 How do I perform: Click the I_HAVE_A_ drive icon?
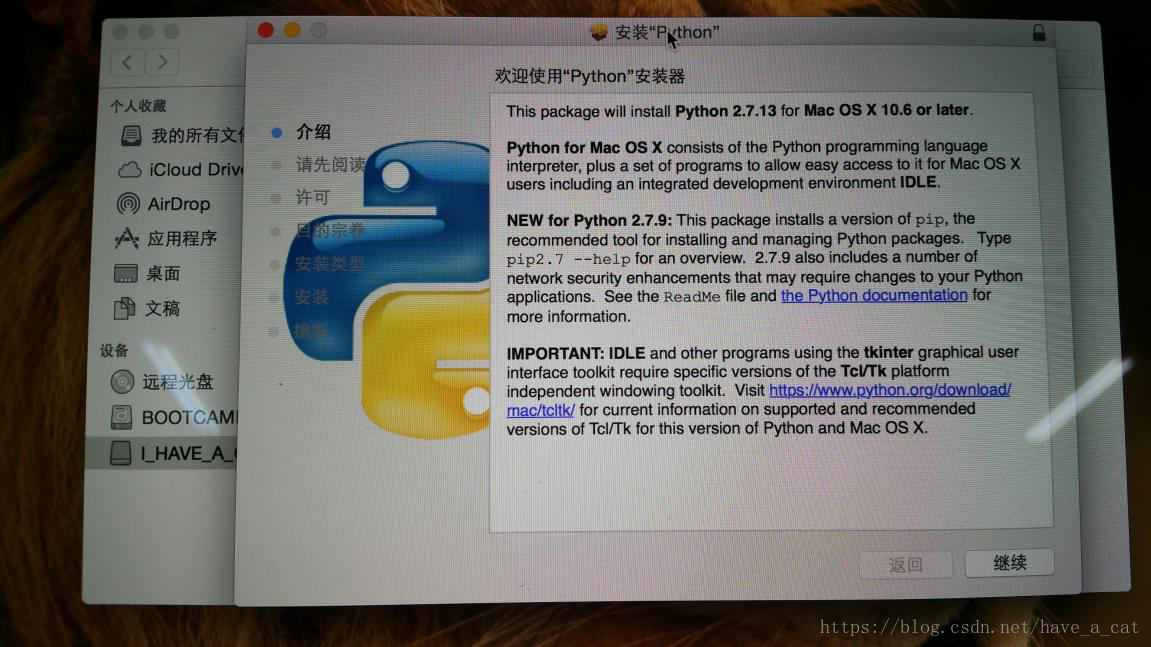coord(120,453)
